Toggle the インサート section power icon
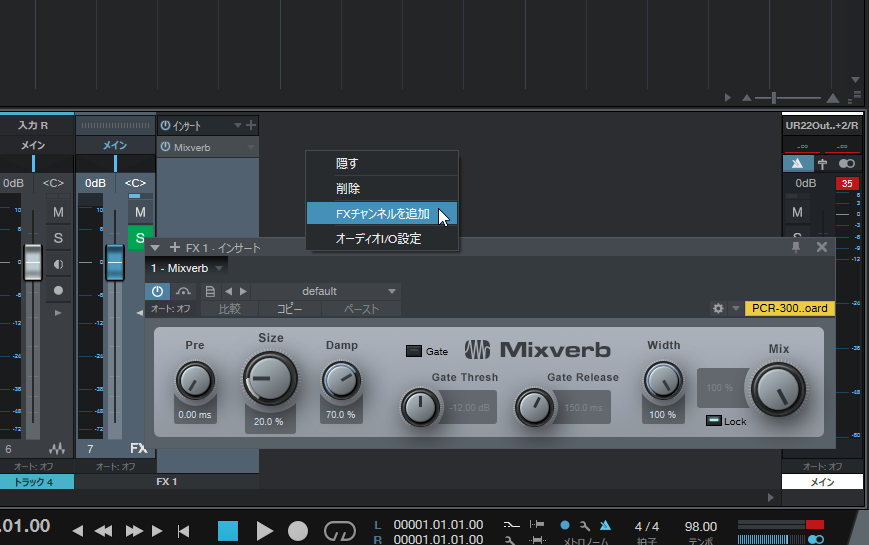The height and width of the screenshot is (545, 869). 165,126
